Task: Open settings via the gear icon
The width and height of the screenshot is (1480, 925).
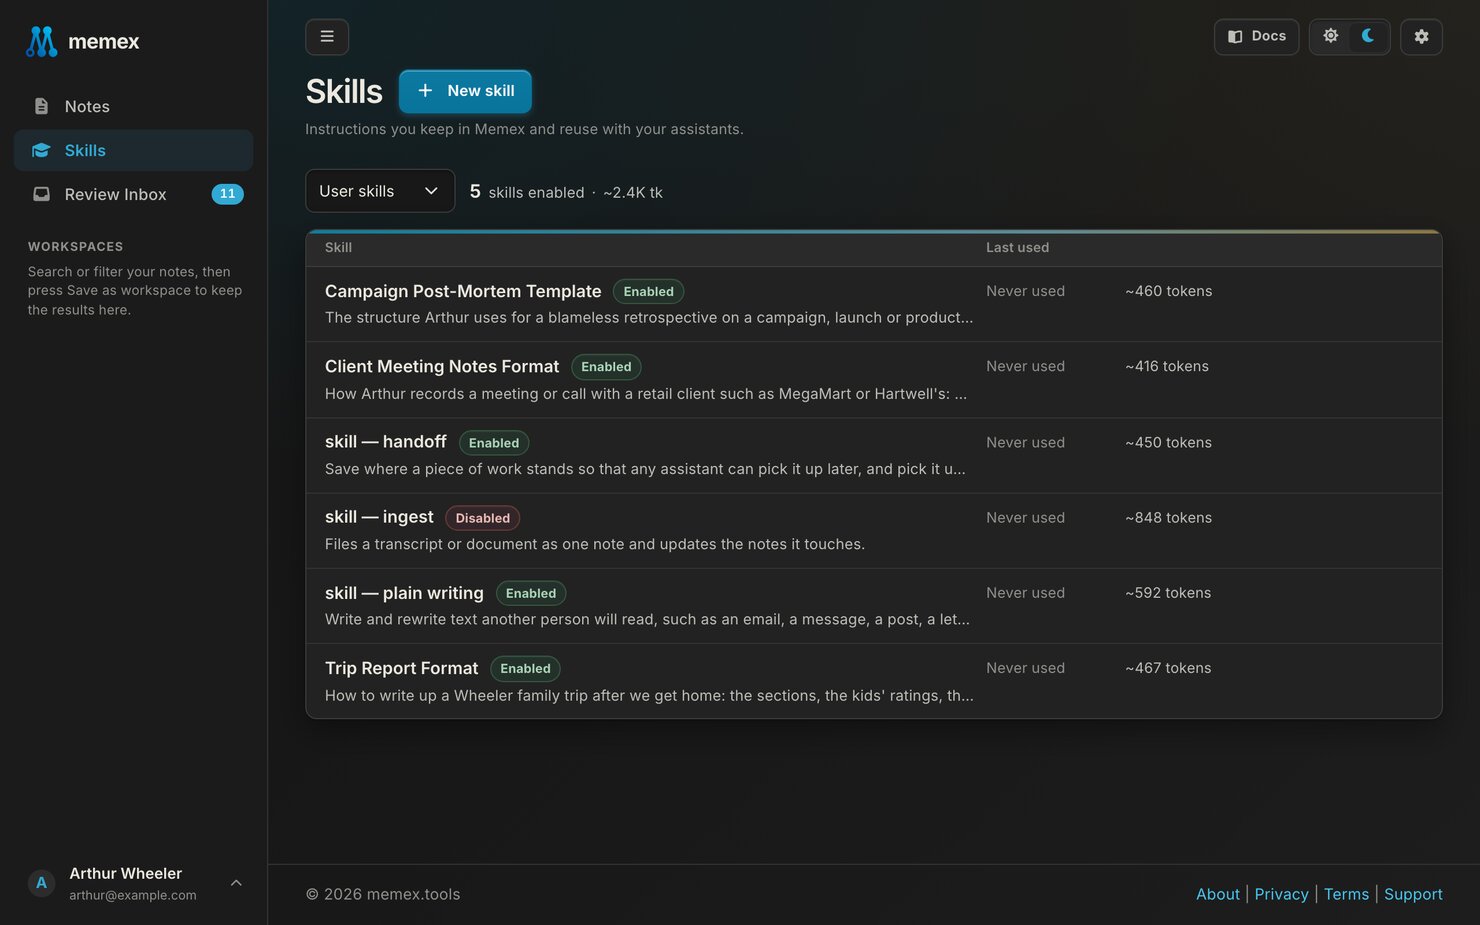Action: pos(1421,37)
